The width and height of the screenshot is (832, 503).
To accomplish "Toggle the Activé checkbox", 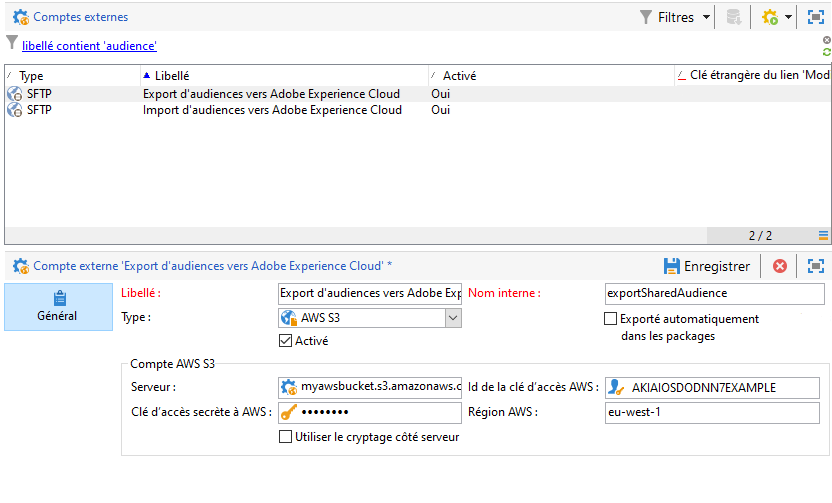I will pos(286,341).
